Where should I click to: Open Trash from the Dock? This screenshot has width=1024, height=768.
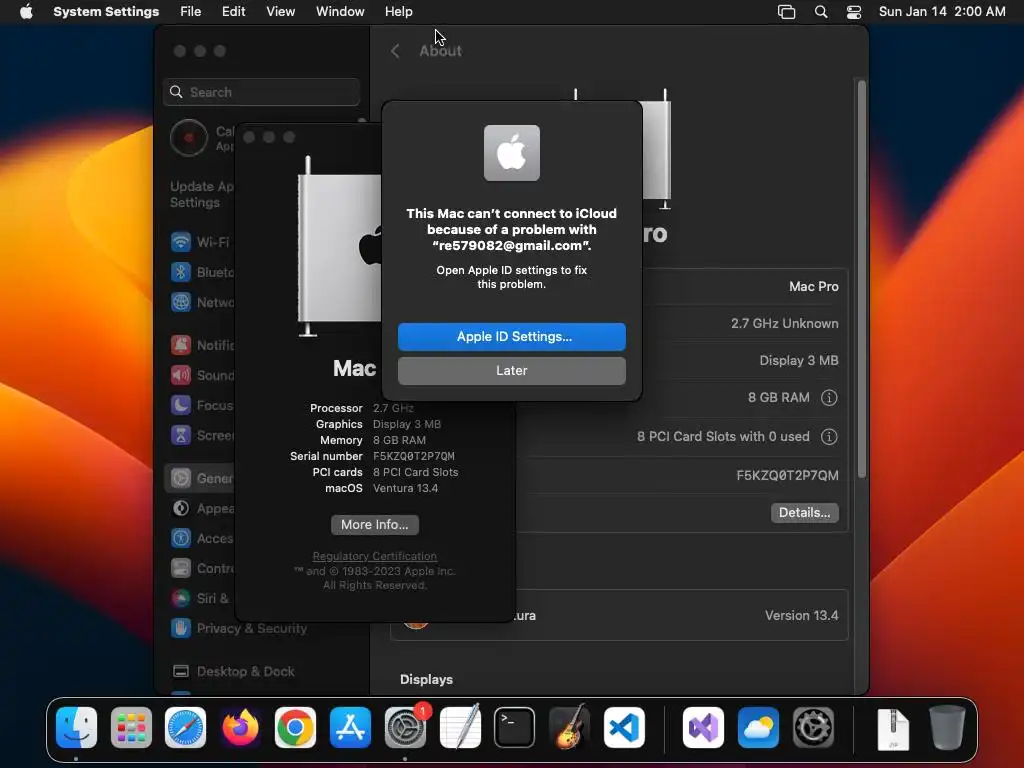point(947,727)
